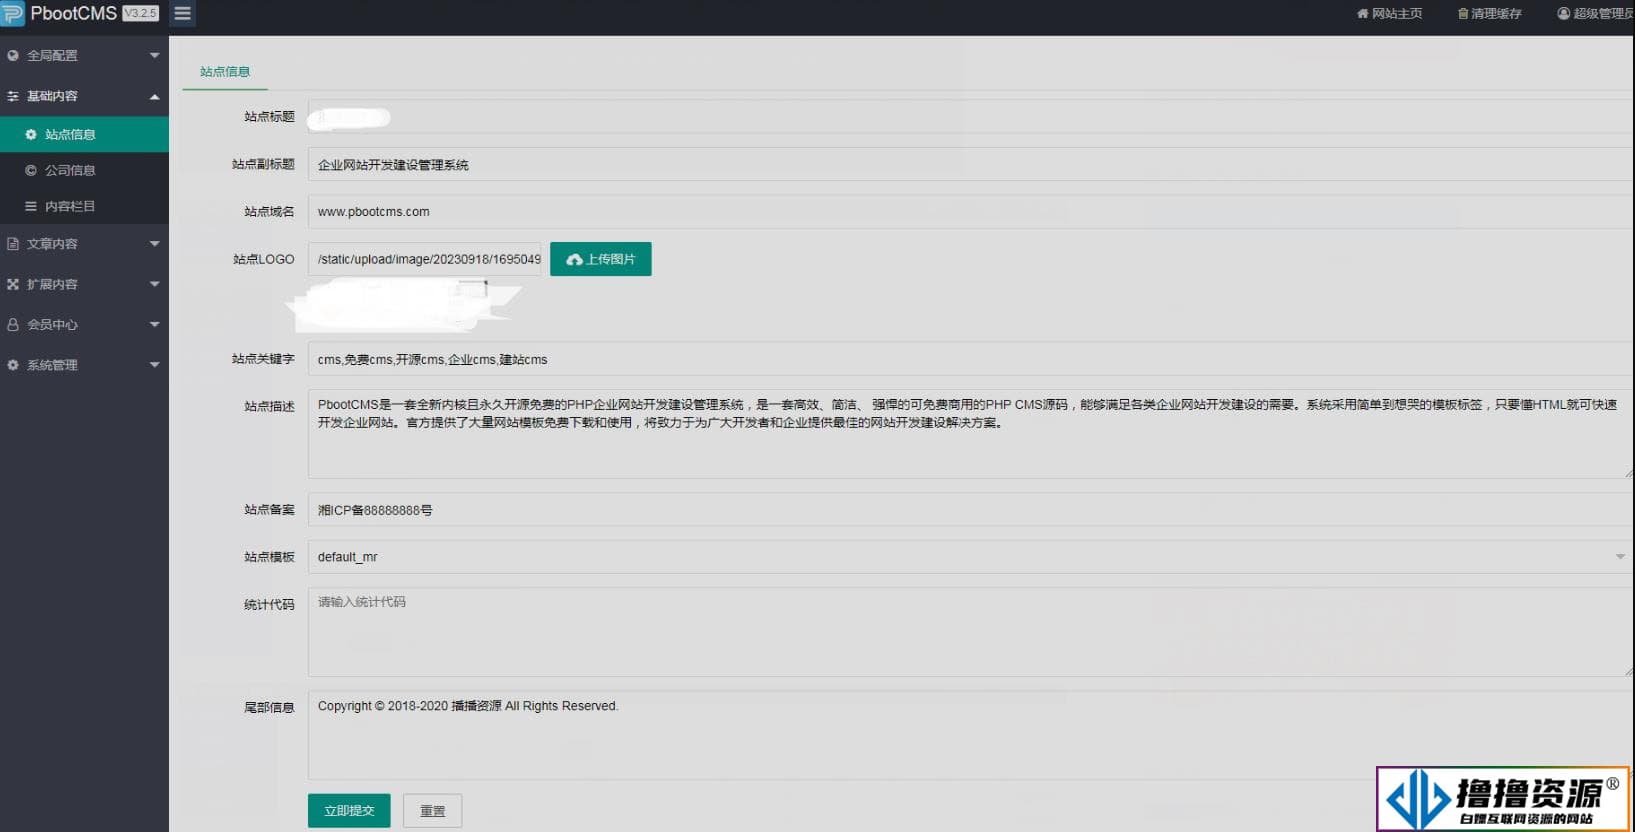Click the 站点标题 field label
The width and height of the screenshot is (1635, 832).
(x=269, y=117)
